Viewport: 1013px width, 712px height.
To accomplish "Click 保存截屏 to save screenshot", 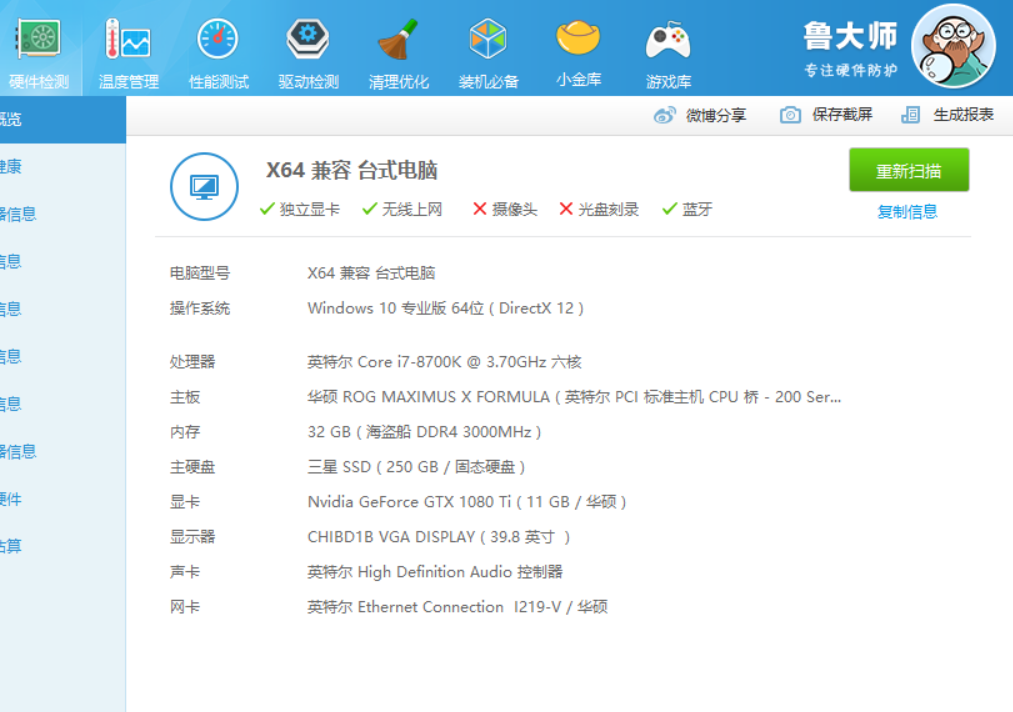I will pyautogui.click(x=826, y=115).
